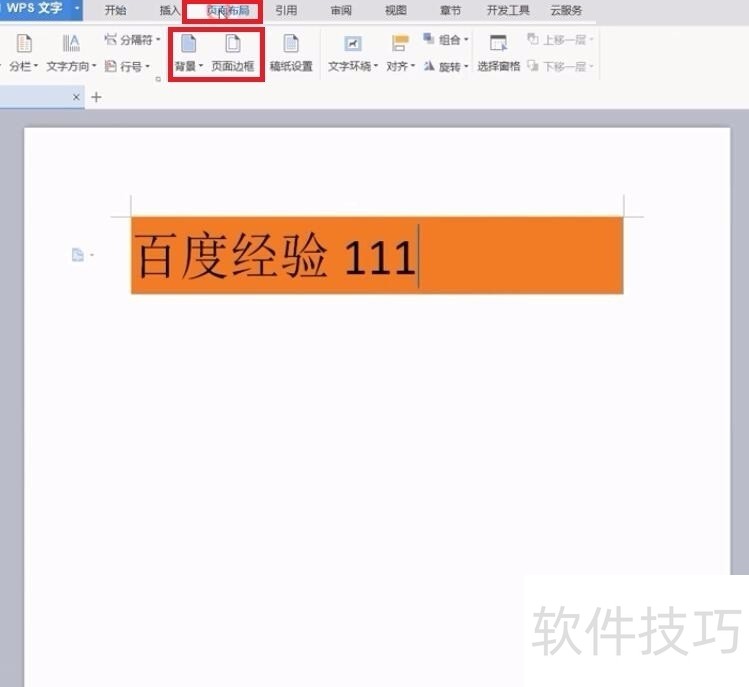The width and height of the screenshot is (749, 687).
Task: Click the 背景 background icon
Action: [188, 43]
